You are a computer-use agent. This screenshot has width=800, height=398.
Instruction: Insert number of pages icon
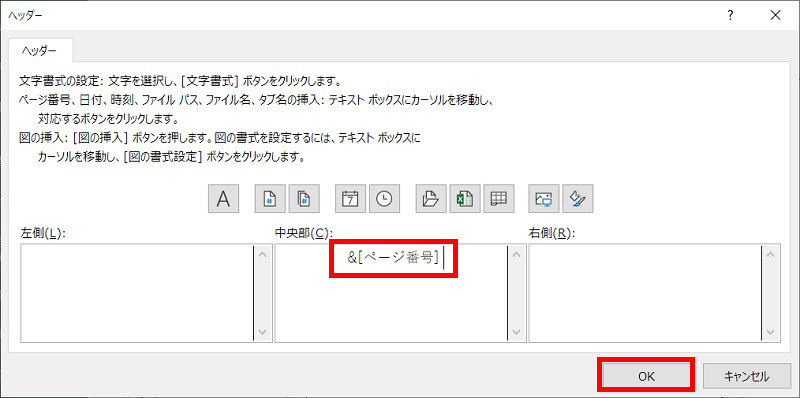tap(304, 198)
